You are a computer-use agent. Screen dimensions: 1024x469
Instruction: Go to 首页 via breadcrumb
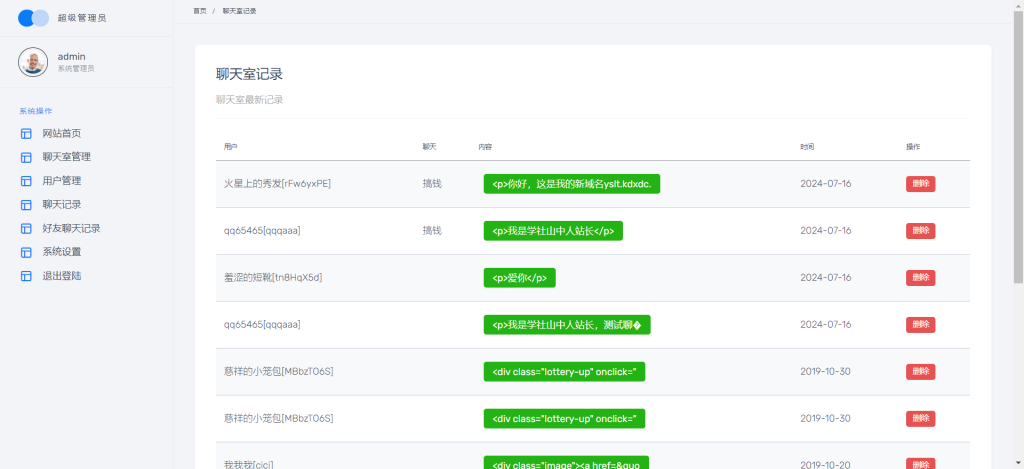pos(200,10)
